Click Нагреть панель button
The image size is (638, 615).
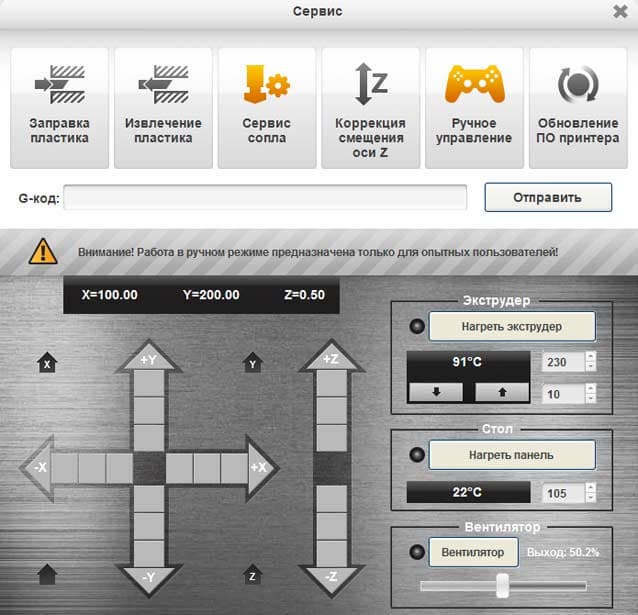coord(512,455)
